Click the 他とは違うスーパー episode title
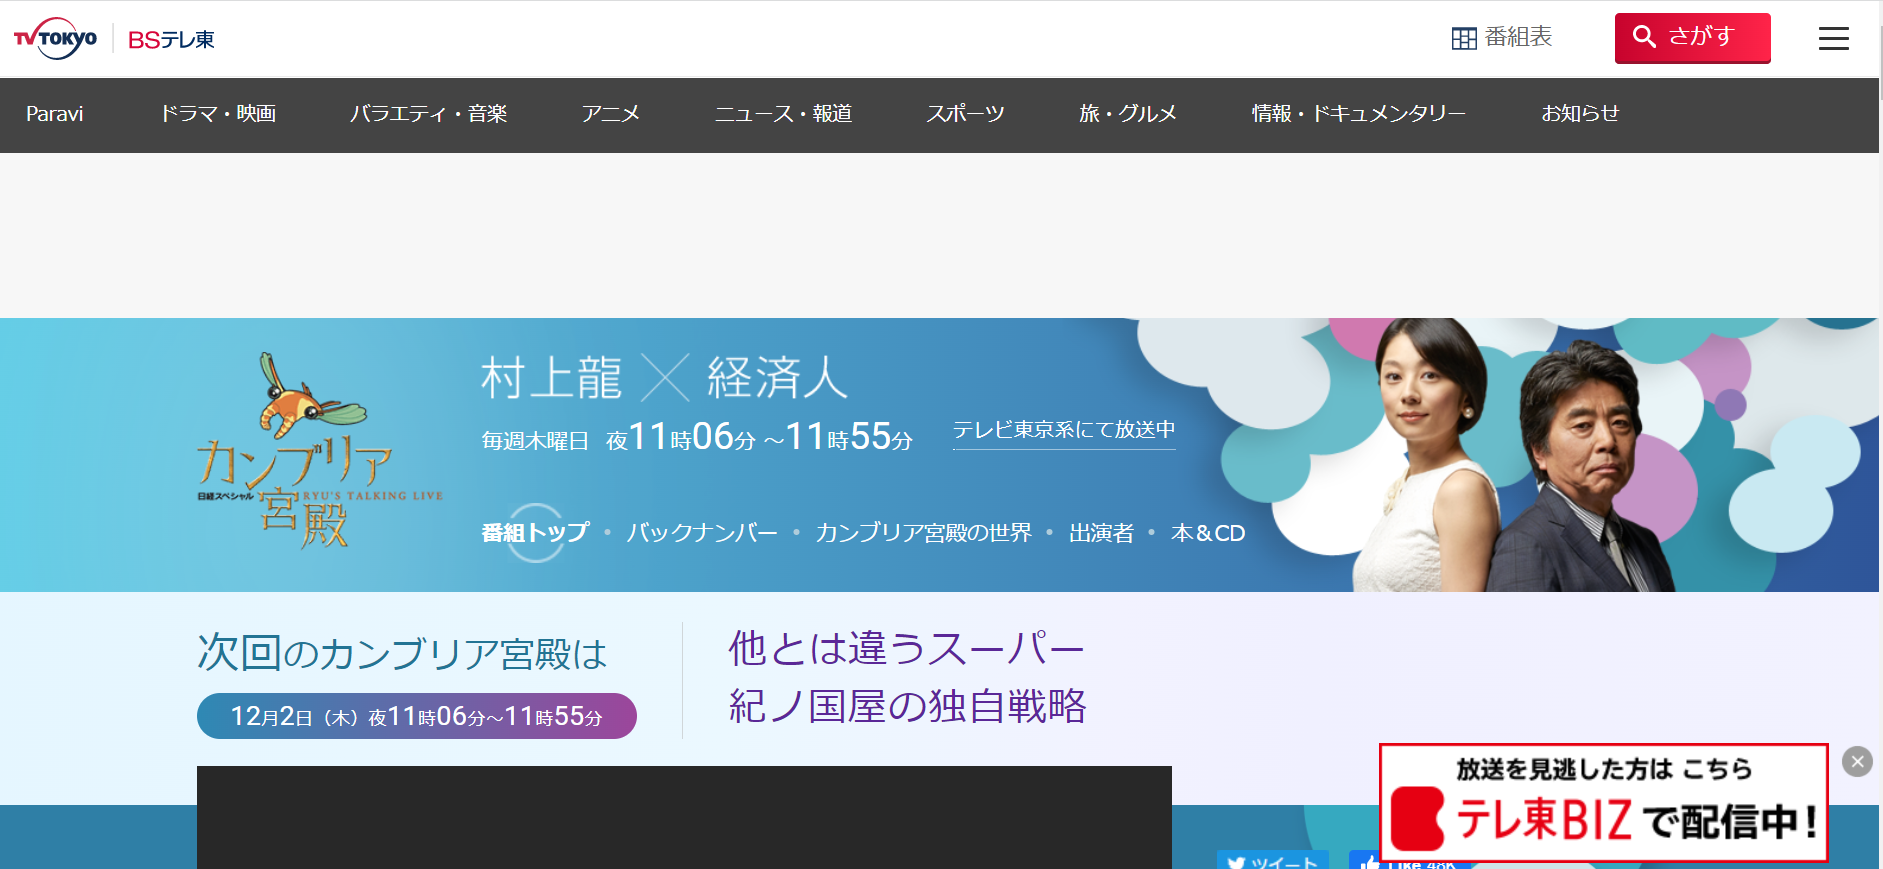 coord(907,677)
